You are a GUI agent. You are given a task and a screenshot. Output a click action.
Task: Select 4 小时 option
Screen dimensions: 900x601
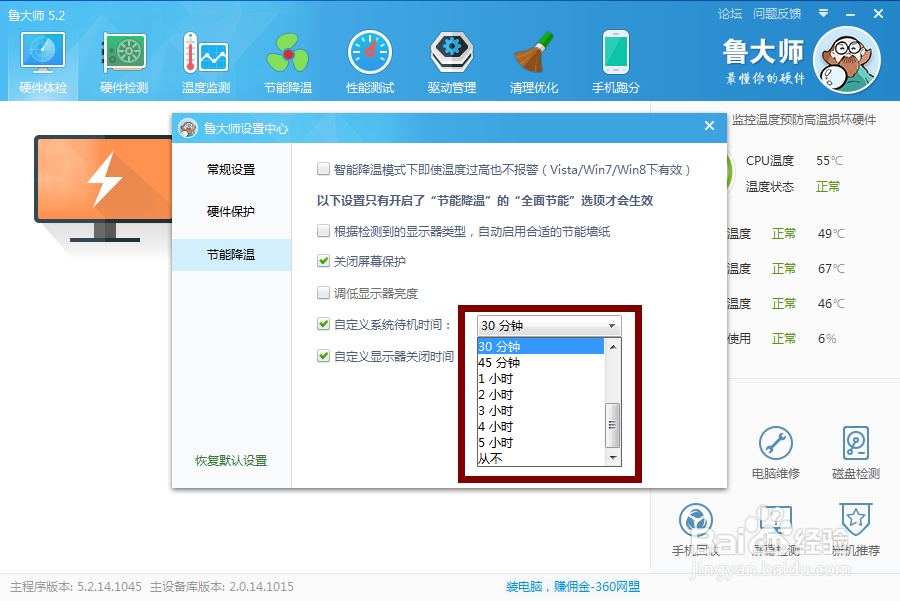tap(541, 427)
